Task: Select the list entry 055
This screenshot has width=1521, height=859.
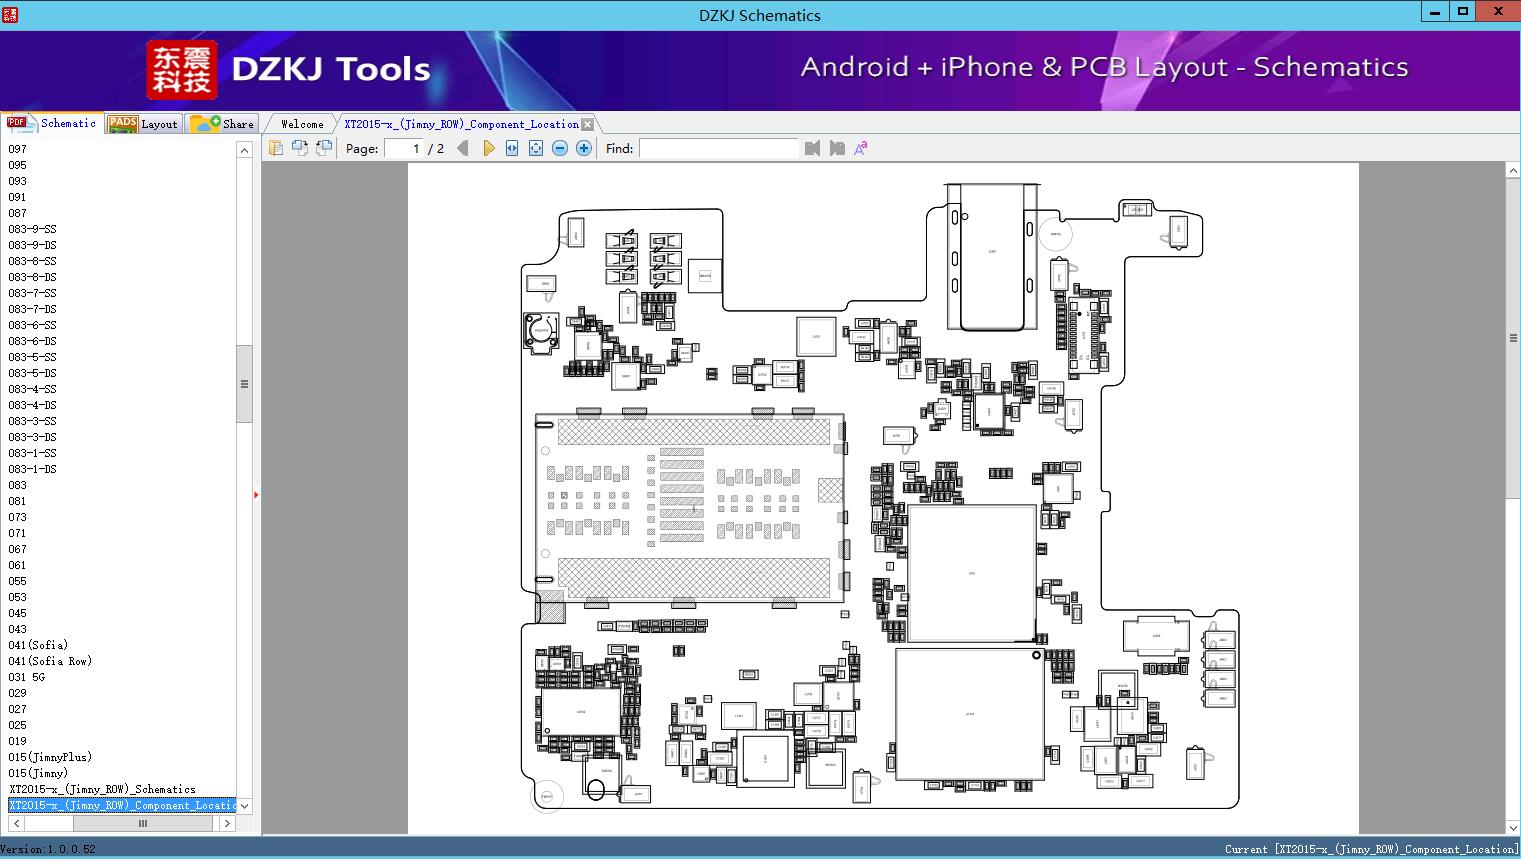Action: (18, 581)
